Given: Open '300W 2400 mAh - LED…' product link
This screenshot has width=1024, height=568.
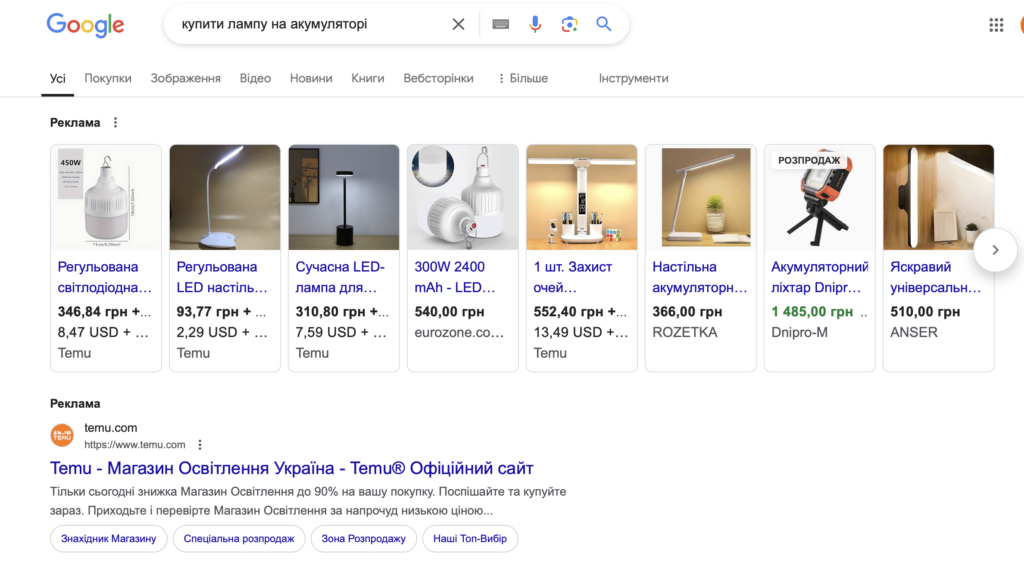Looking at the screenshot, I should point(455,277).
